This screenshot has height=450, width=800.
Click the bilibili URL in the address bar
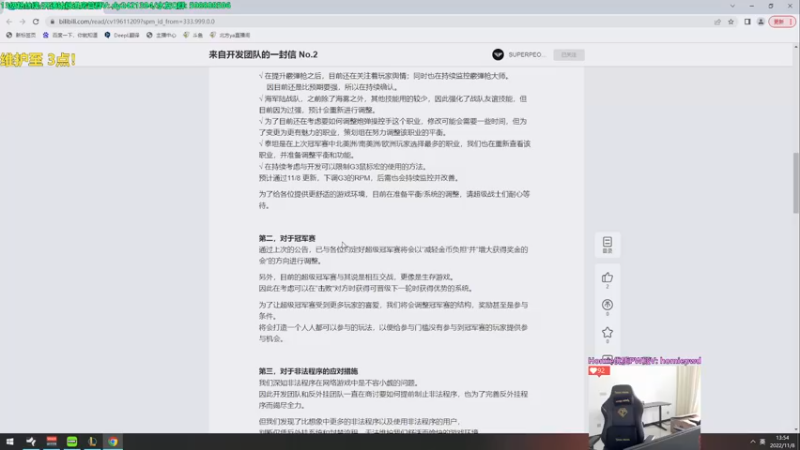(136, 21)
